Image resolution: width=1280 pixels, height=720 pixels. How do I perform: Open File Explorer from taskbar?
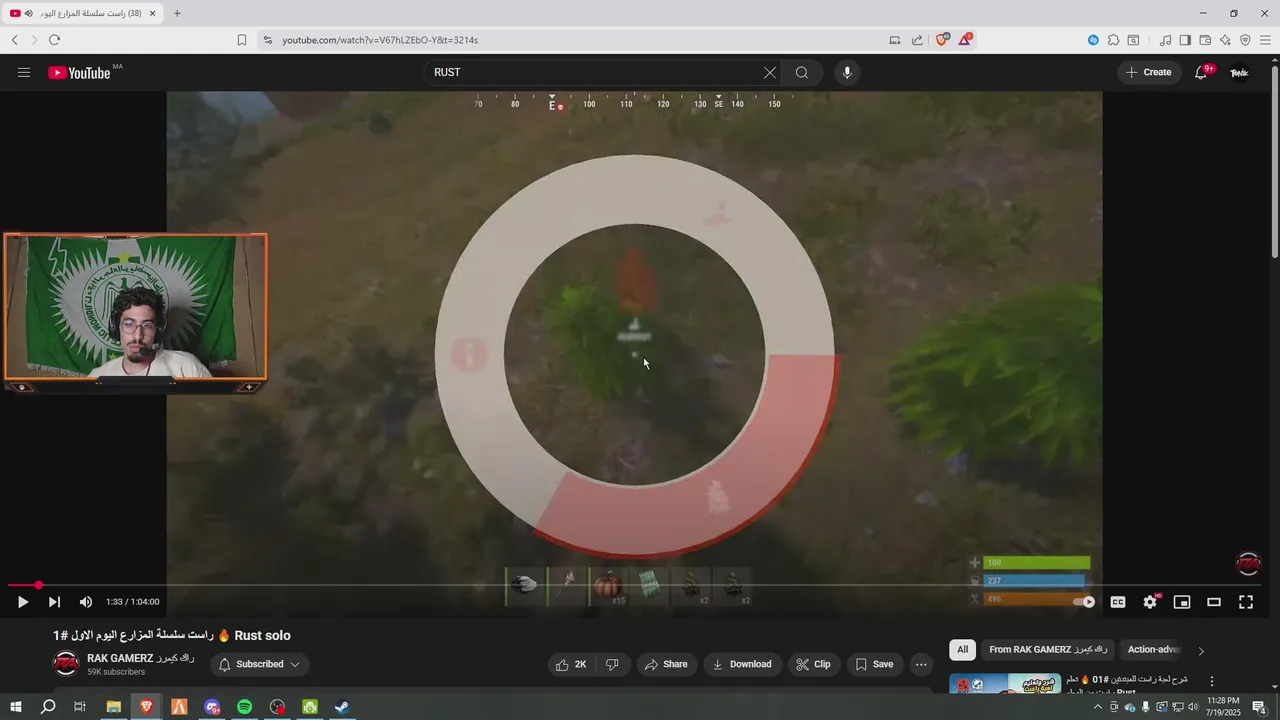pyautogui.click(x=114, y=707)
